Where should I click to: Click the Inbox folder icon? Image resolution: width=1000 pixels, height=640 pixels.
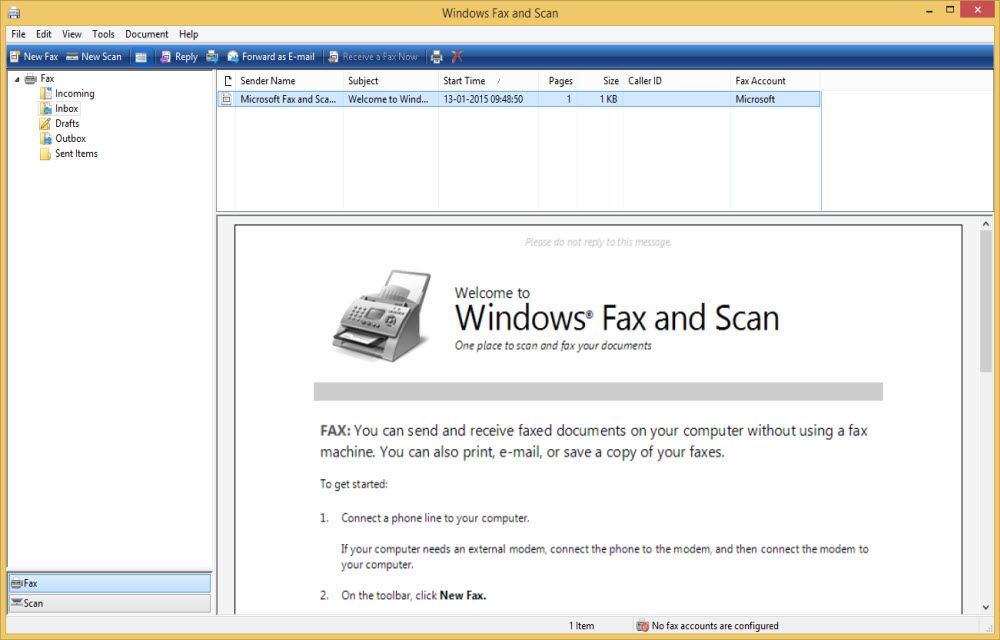[x=45, y=108]
